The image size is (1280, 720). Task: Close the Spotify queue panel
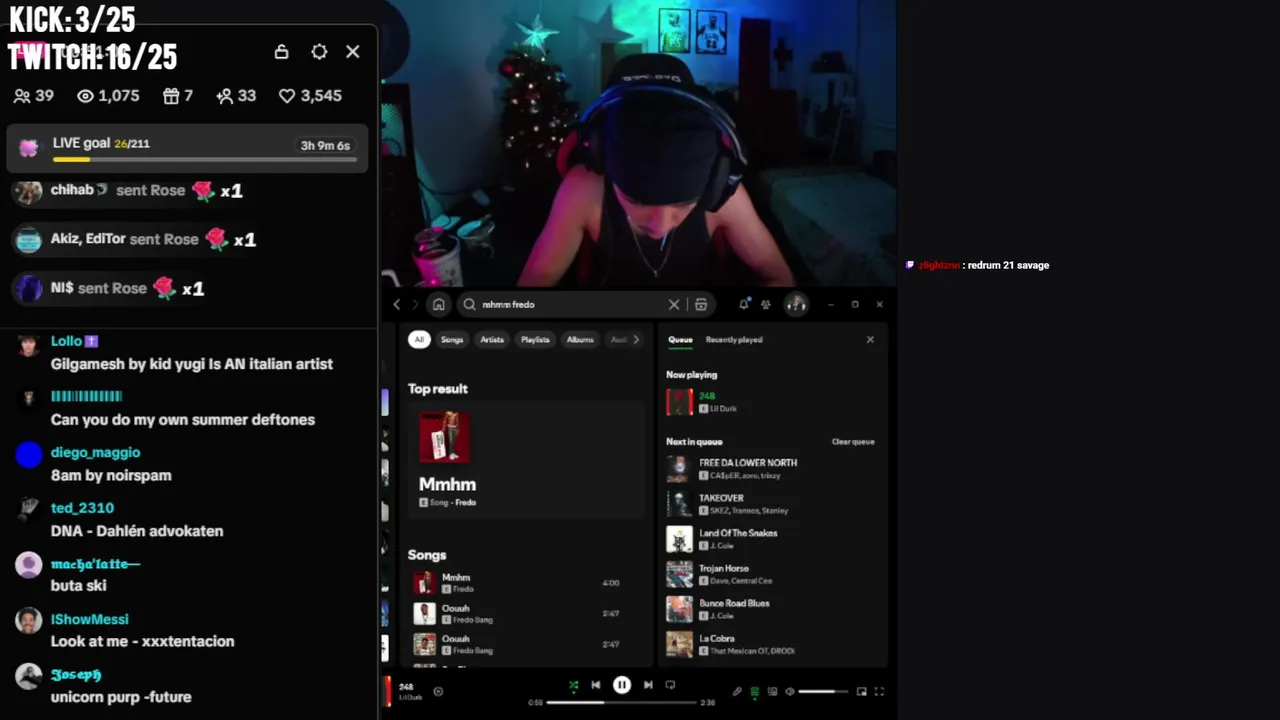point(870,339)
